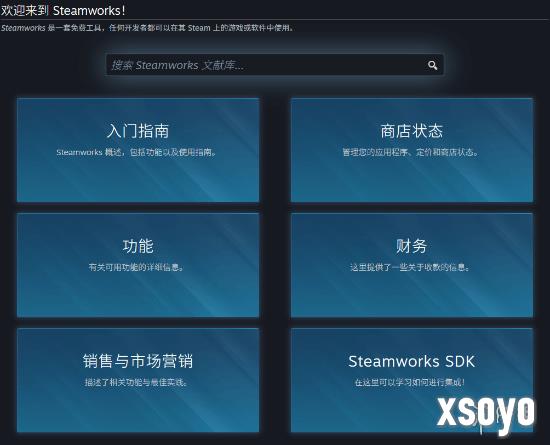This screenshot has width=550, height=445.
Task: Click the Steamworks SDK card description text
Action: (410, 382)
